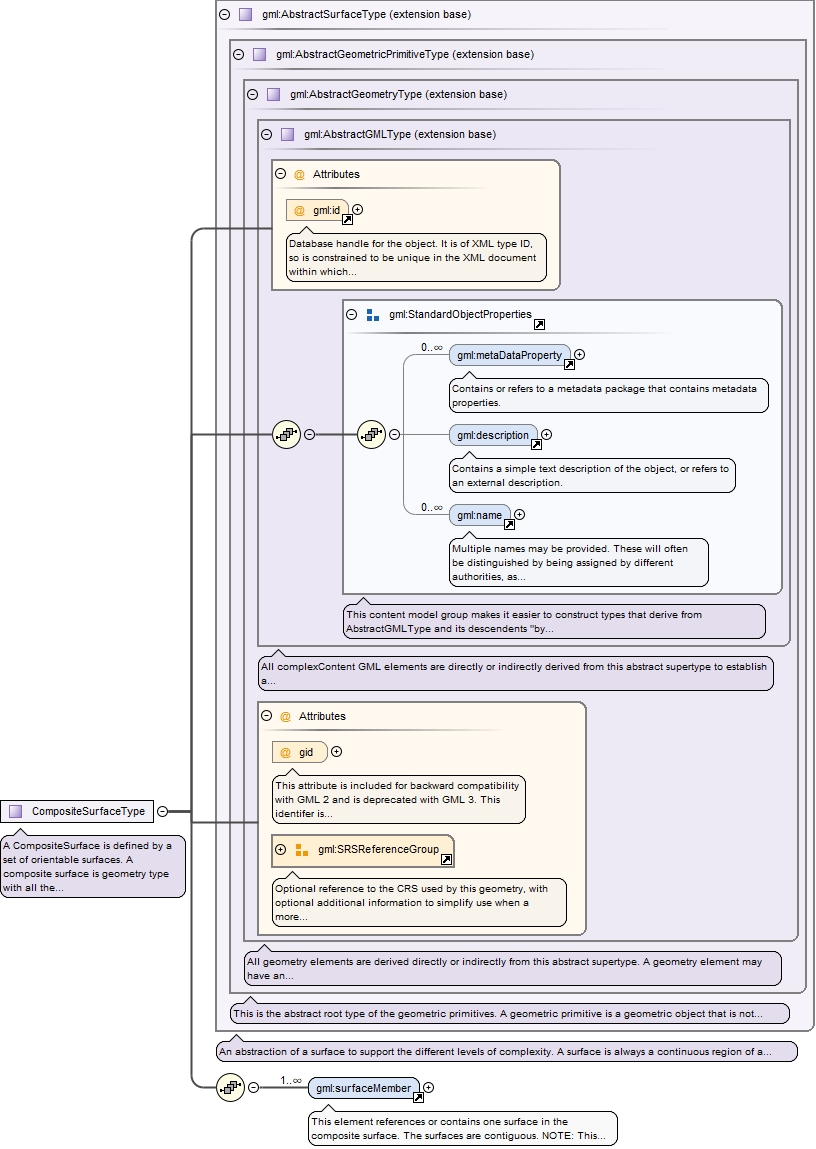Select the gml:SRSReferenceGroup box
The height and width of the screenshot is (1149, 816).
tap(363, 849)
